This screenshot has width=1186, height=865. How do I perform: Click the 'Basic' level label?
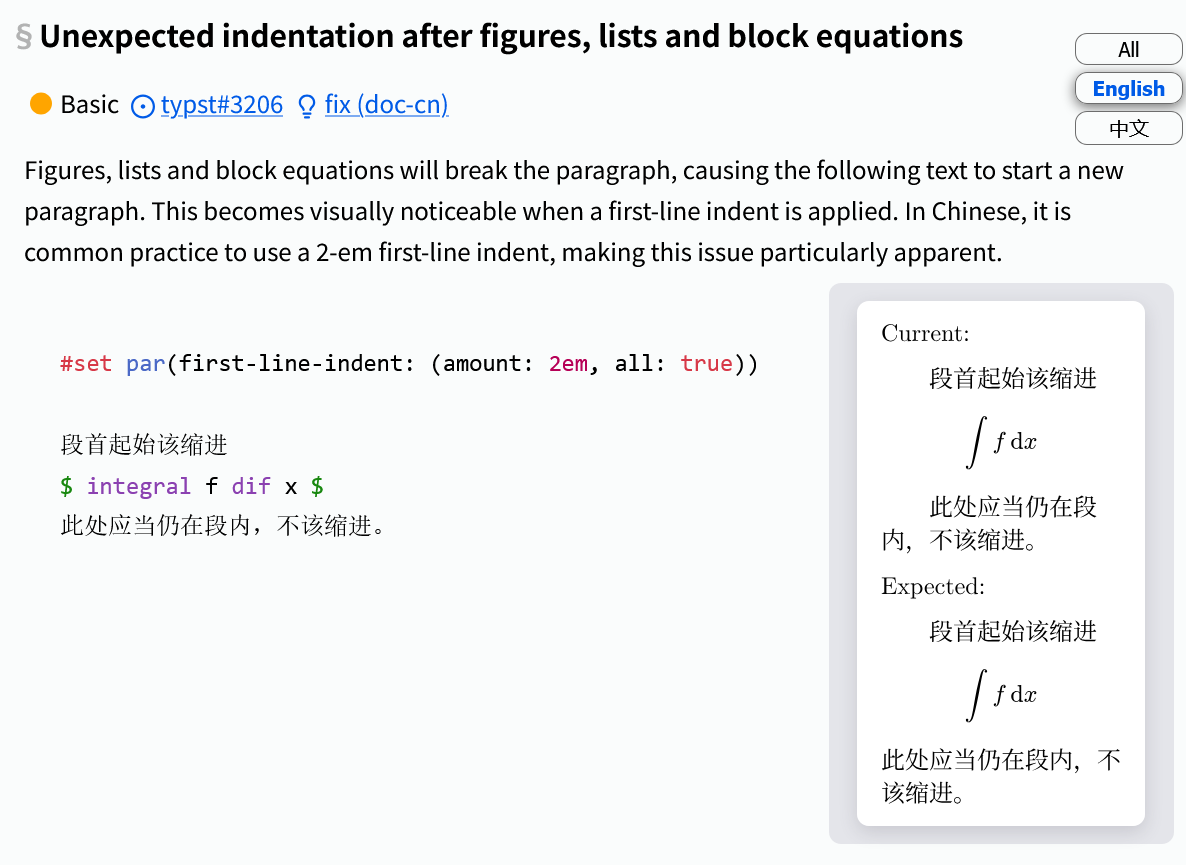coord(89,104)
